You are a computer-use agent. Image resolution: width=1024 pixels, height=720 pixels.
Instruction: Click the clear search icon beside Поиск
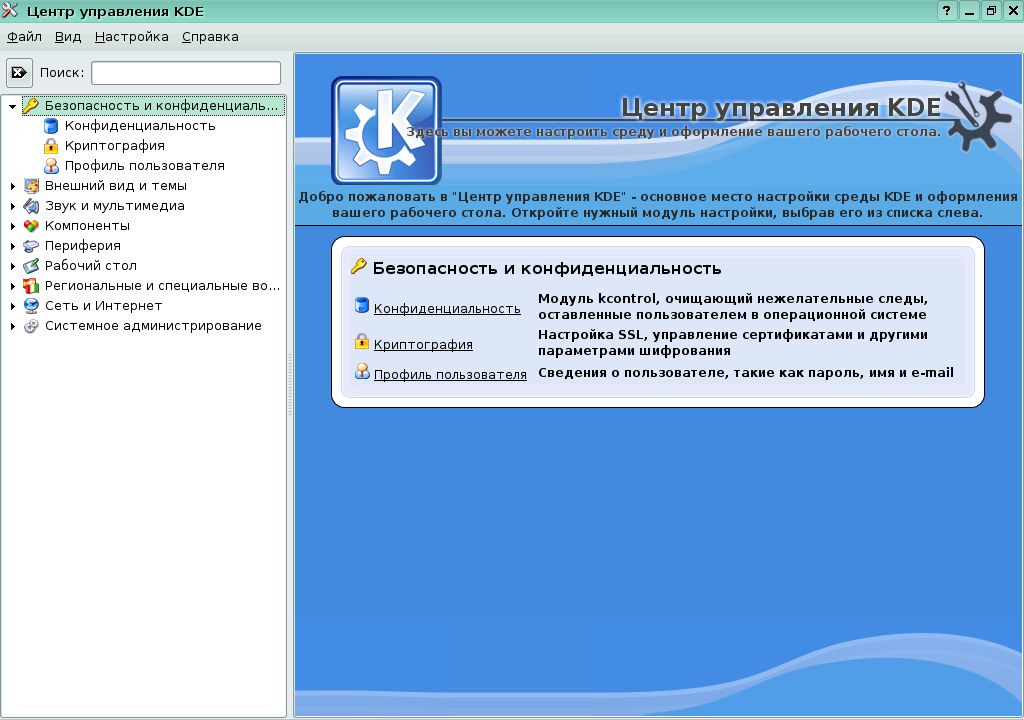click(19, 71)
